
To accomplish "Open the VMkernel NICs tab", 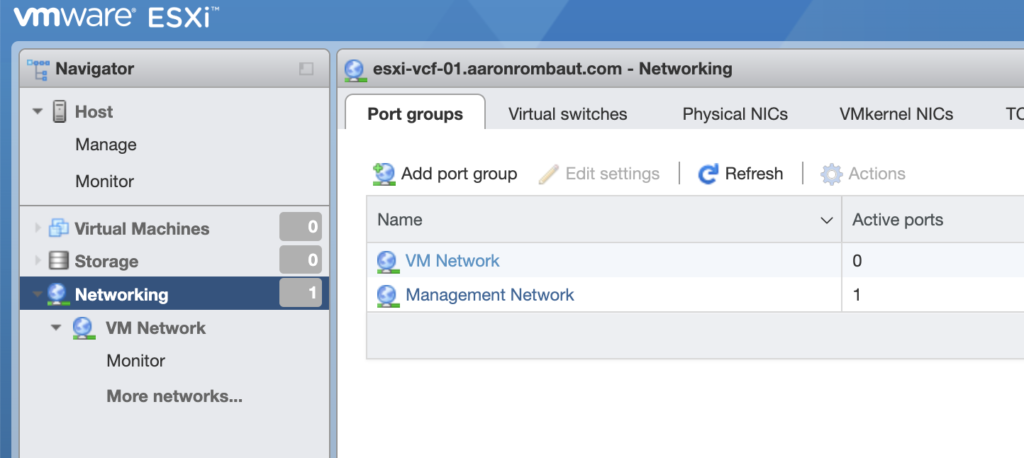I will 896,114.
